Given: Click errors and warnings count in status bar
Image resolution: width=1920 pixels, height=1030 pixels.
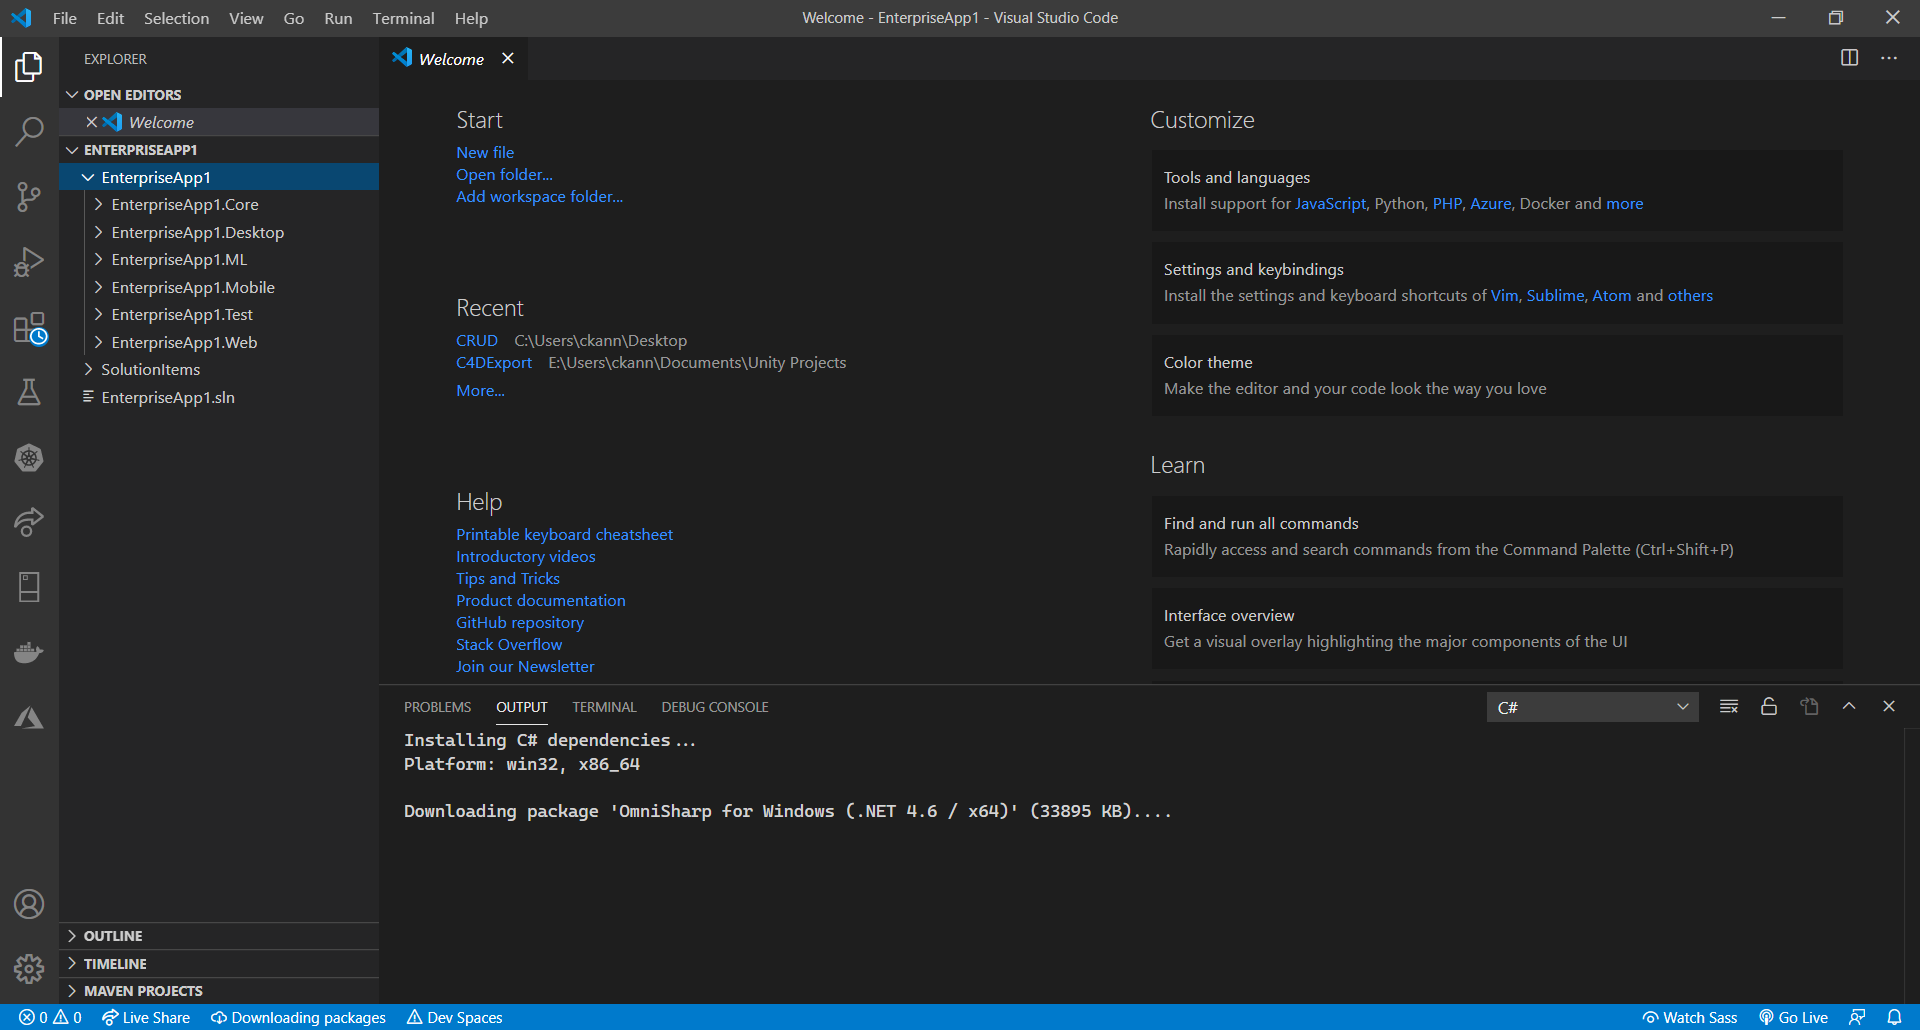Looking at the screenshot, I should [x=50, y=1017].
